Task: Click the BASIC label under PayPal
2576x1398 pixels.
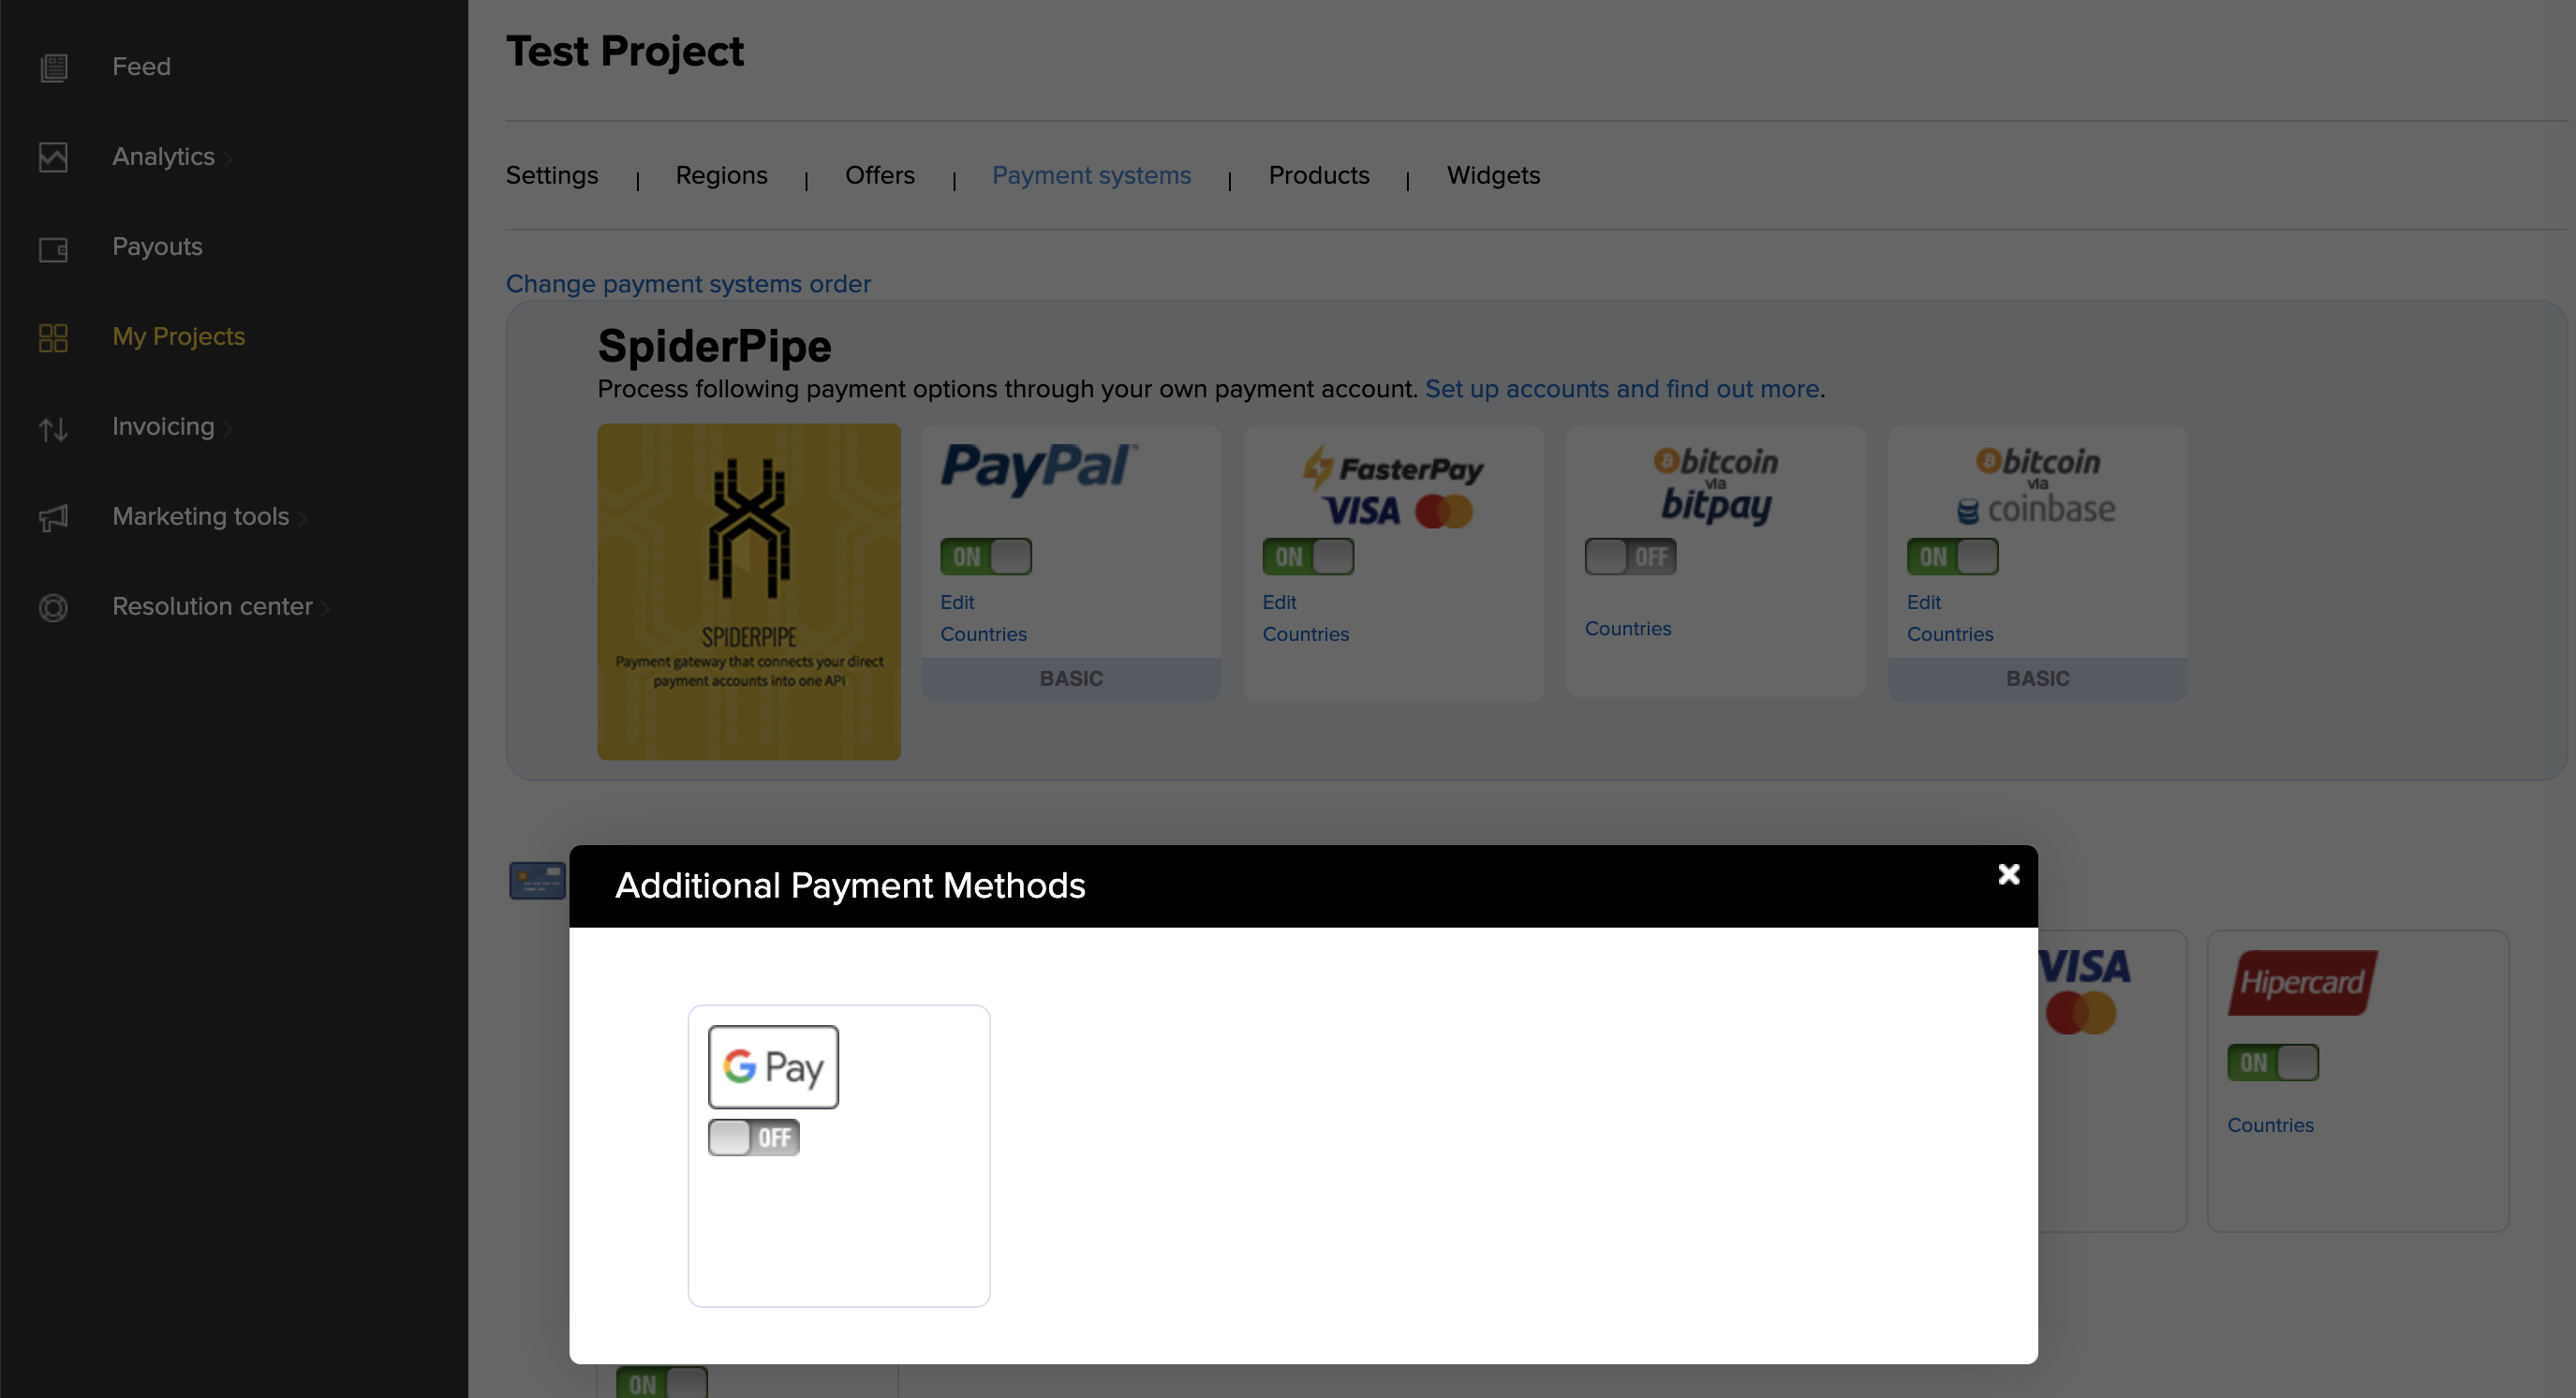Action: click(1071, 678)
